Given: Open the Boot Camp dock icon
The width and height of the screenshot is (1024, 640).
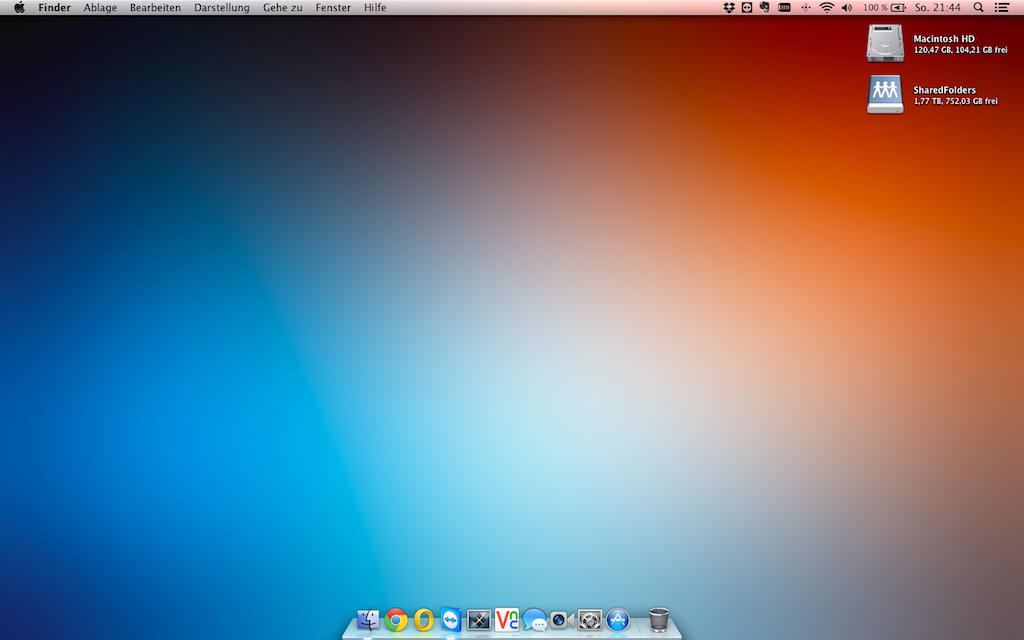Looking at the screenshot, I should pyautogui.click(x=479, y=620).
